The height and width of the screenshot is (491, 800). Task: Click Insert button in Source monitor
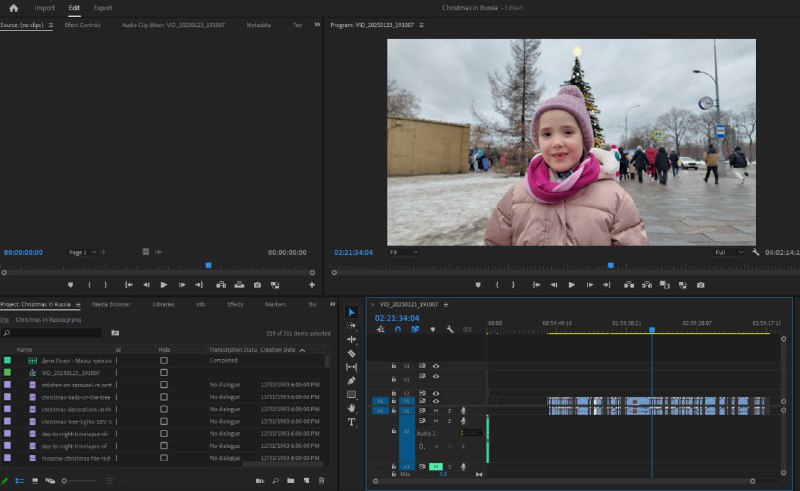221,285
